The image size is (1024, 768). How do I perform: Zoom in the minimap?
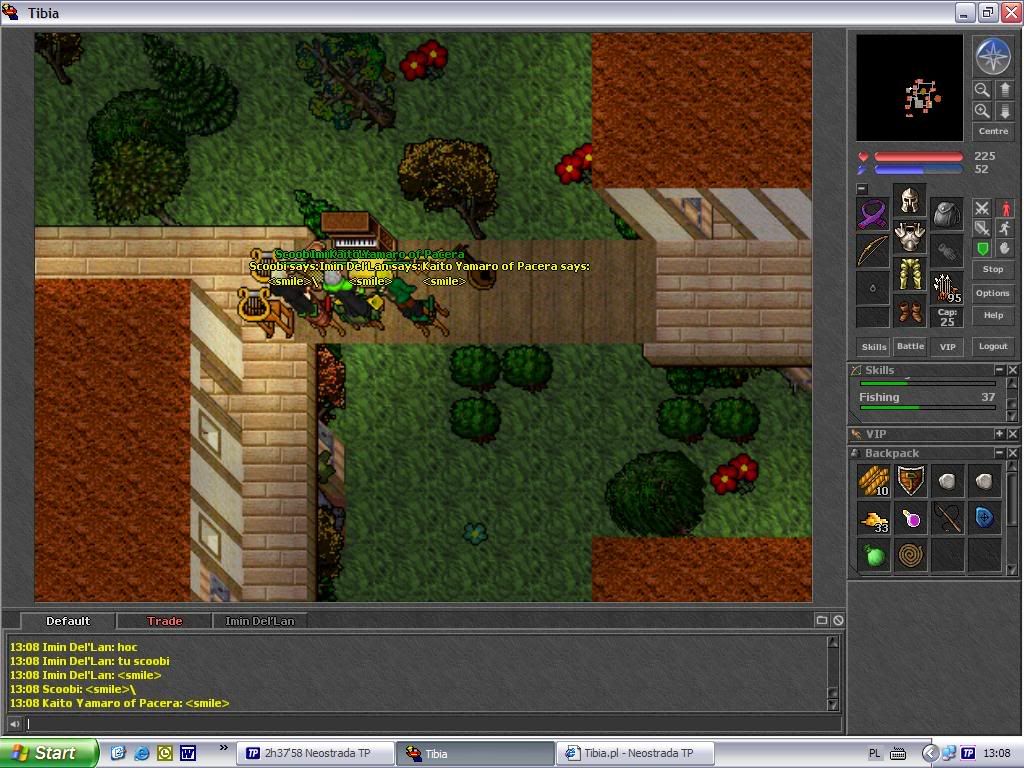click(982, 111)
